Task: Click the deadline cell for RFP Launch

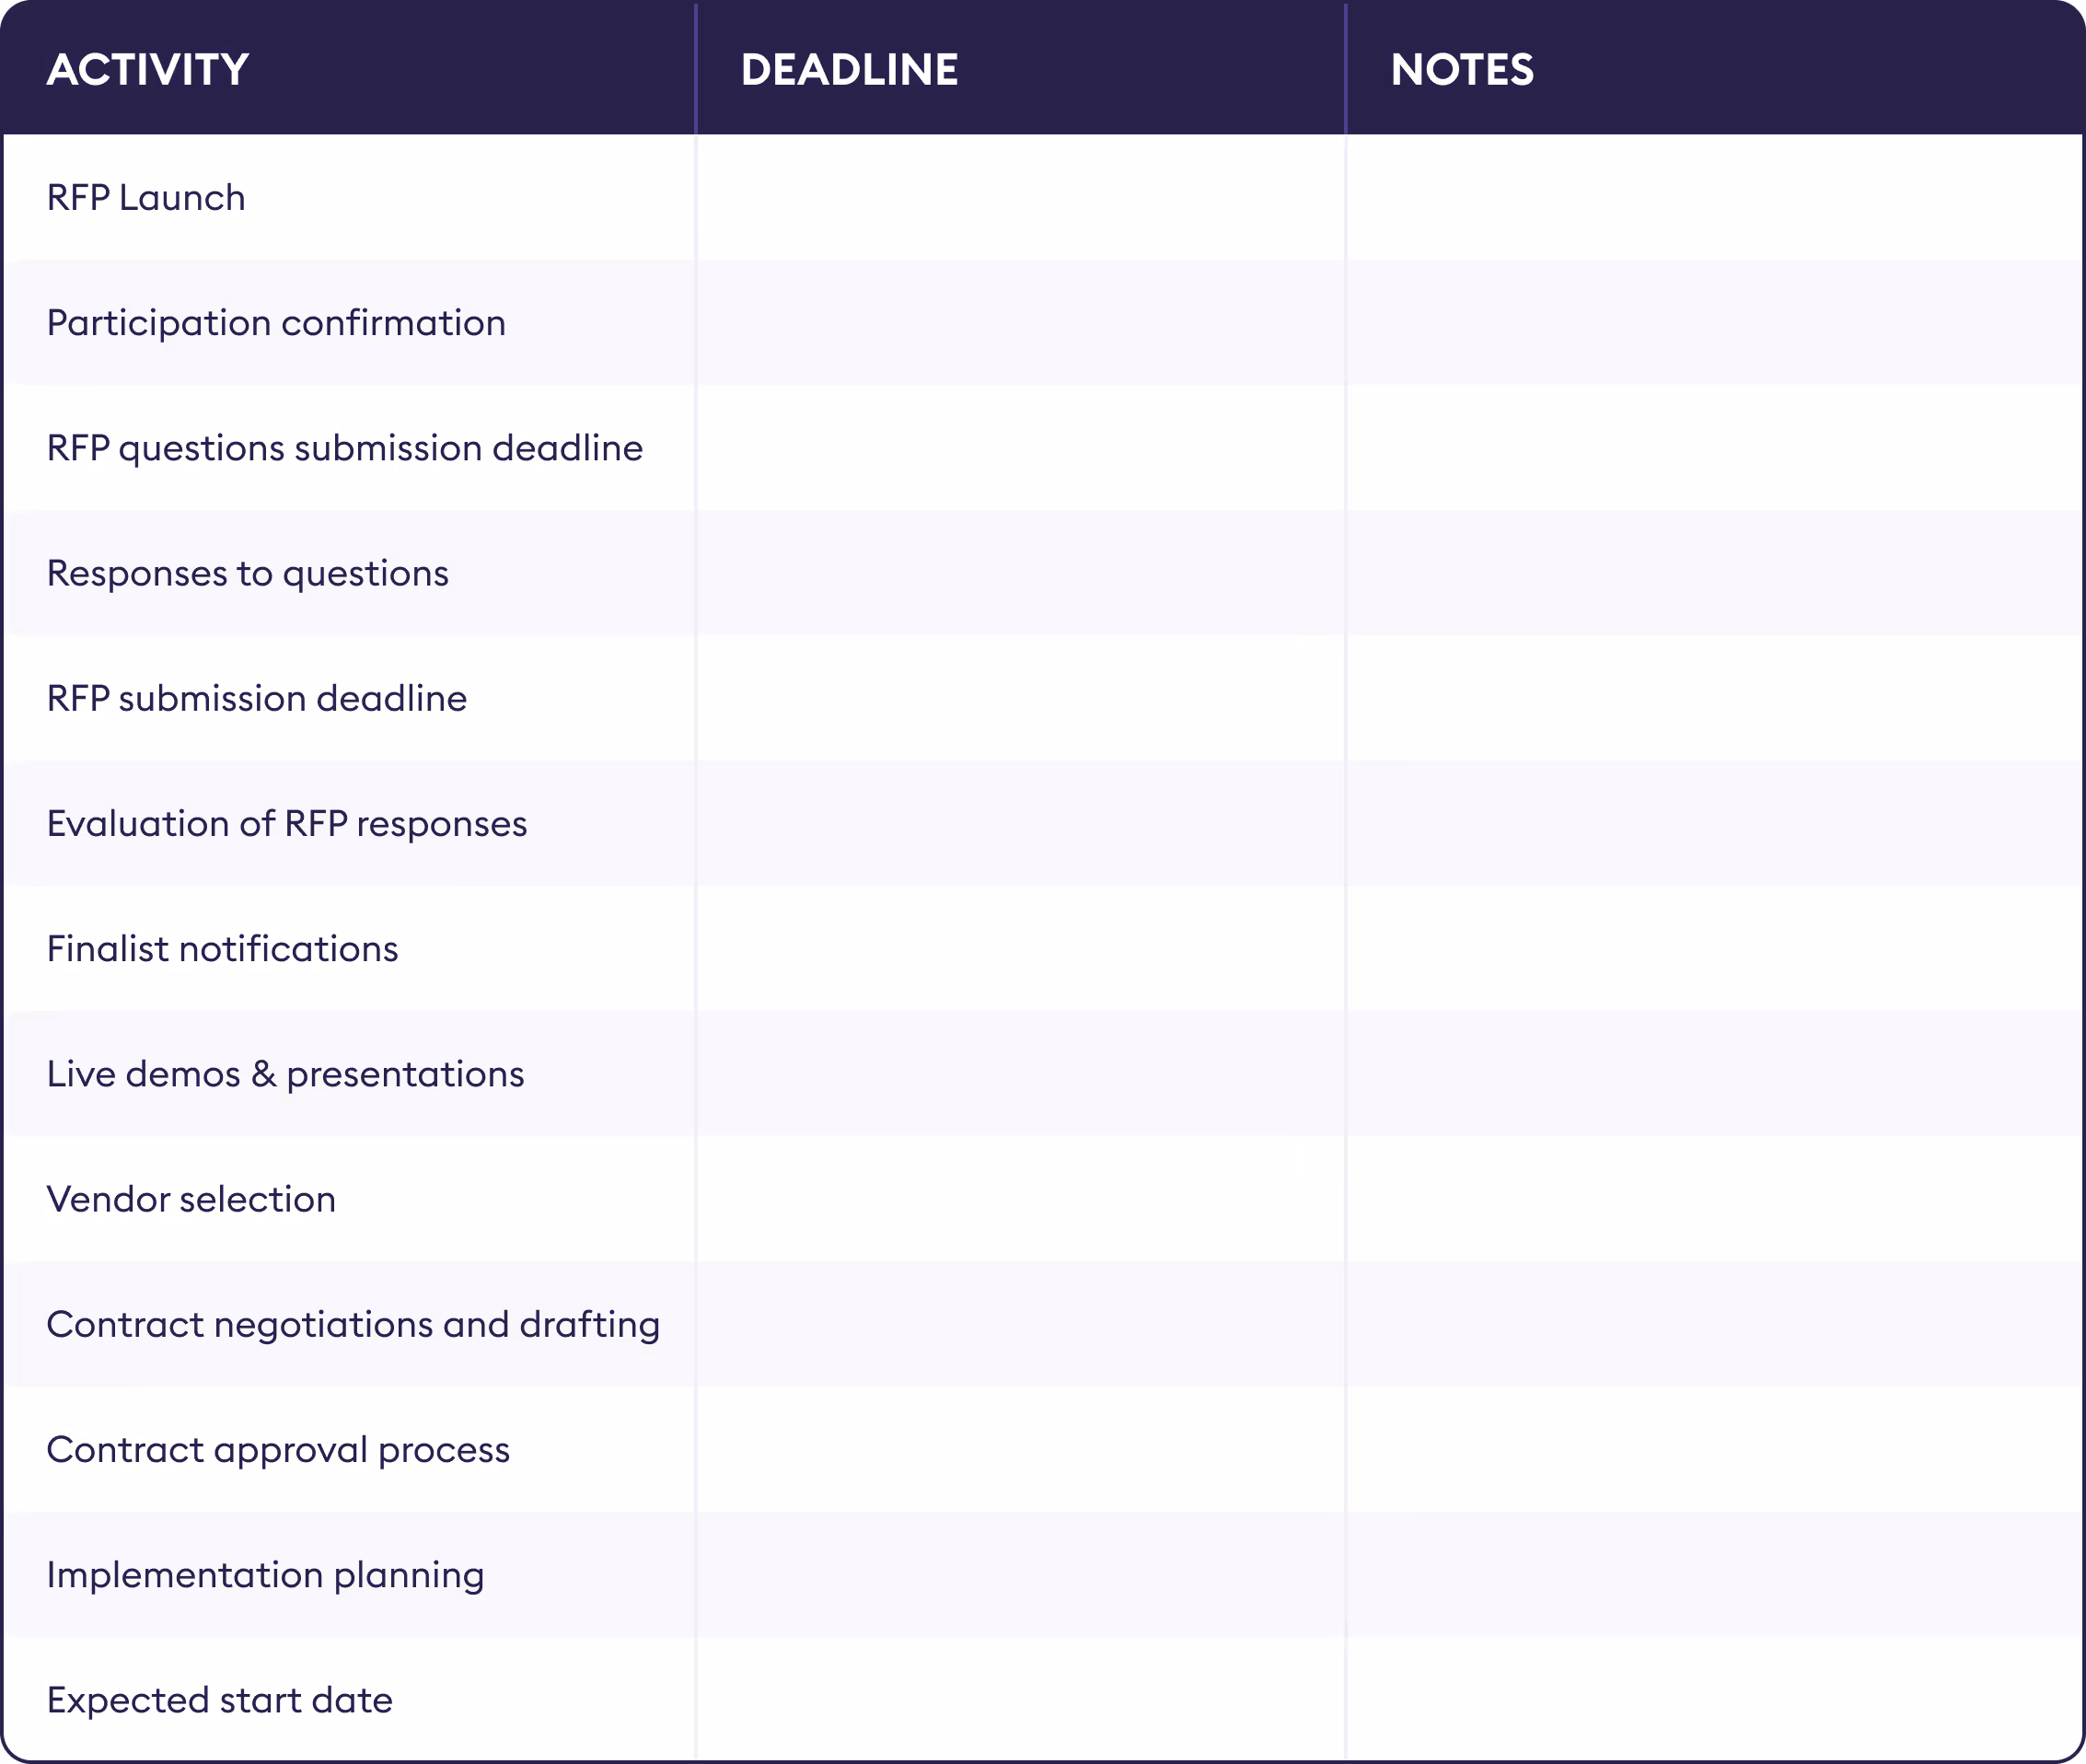Action: click(1021, 198)
